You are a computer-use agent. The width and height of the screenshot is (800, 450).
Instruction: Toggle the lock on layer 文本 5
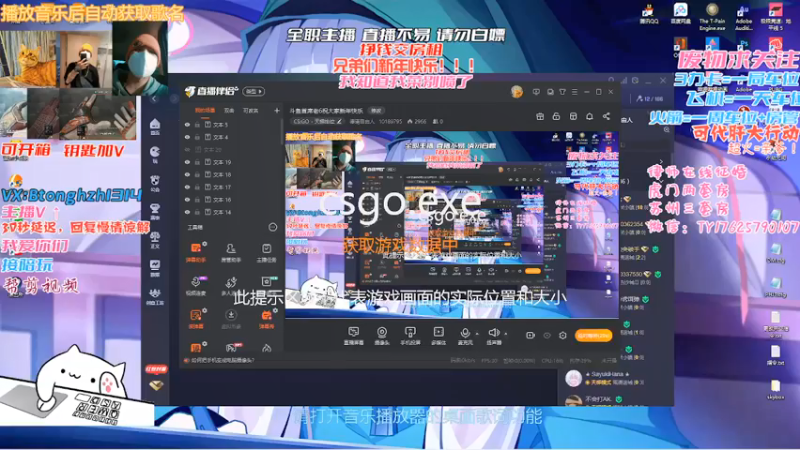click(197, 124)
